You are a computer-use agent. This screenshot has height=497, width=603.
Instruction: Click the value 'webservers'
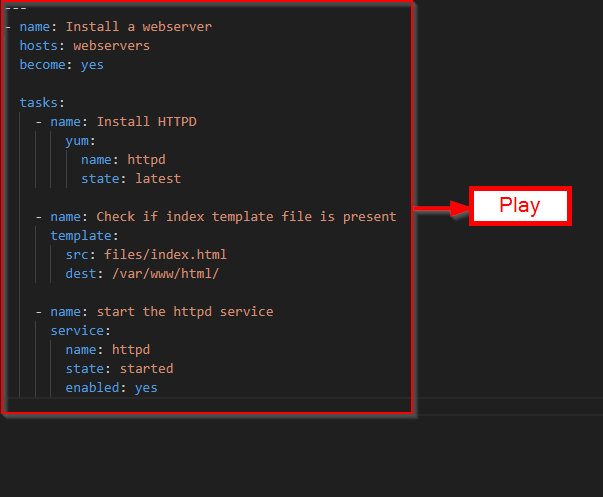click(112, 46)
